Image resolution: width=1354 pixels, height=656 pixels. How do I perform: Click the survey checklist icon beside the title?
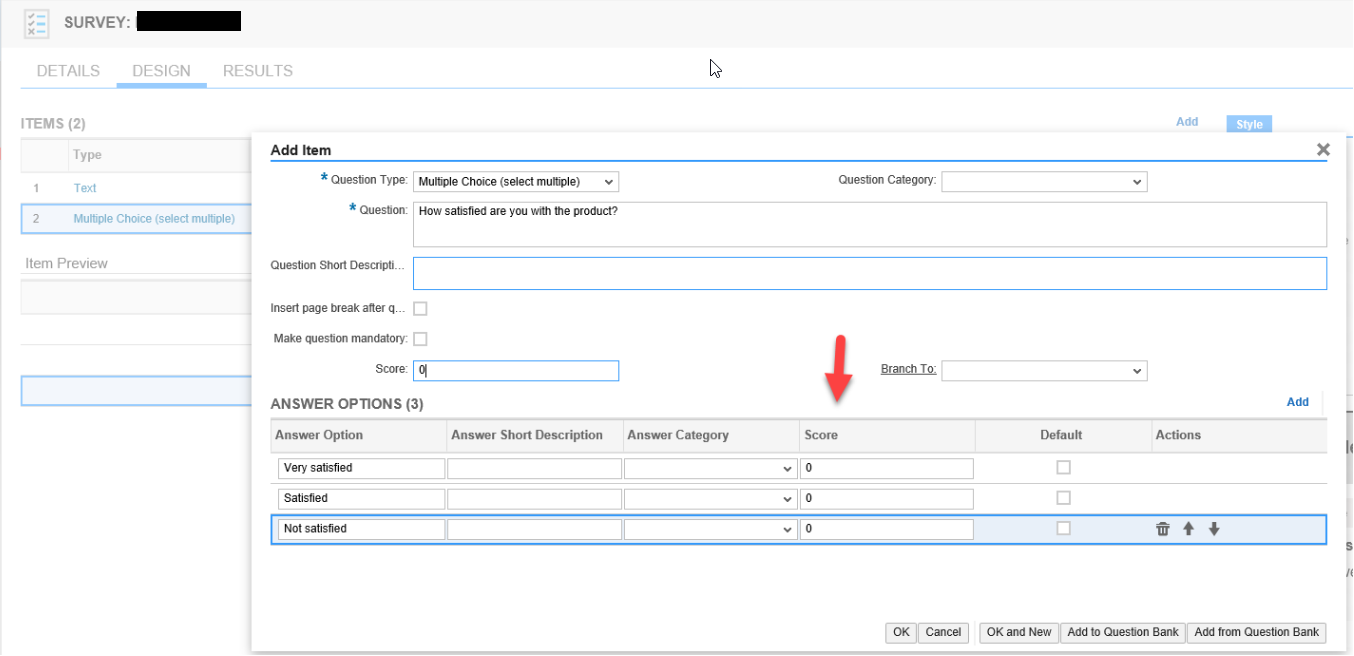click(x=37, y=23)
